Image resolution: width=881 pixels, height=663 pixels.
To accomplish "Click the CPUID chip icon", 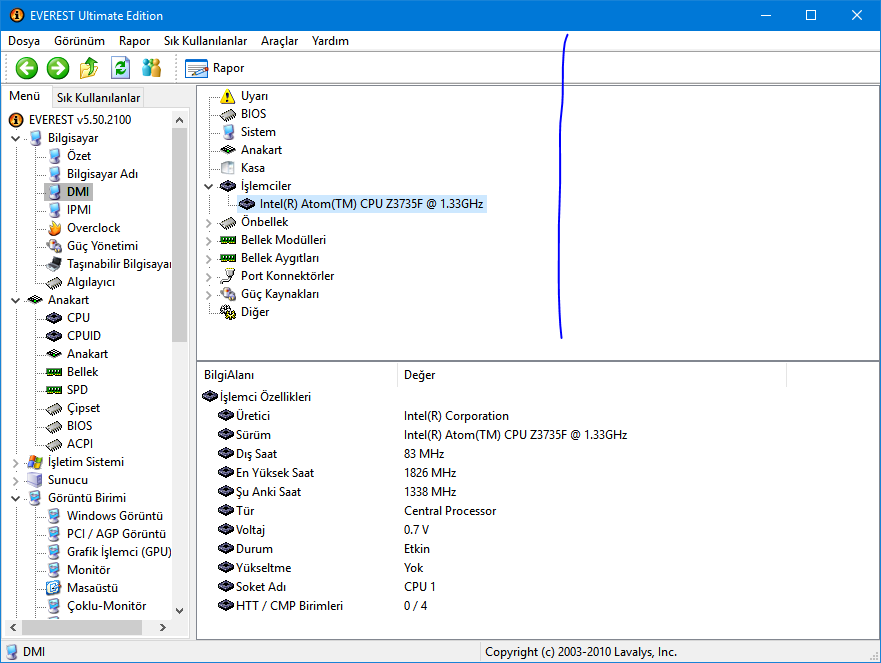I will [x=54, y=336].
